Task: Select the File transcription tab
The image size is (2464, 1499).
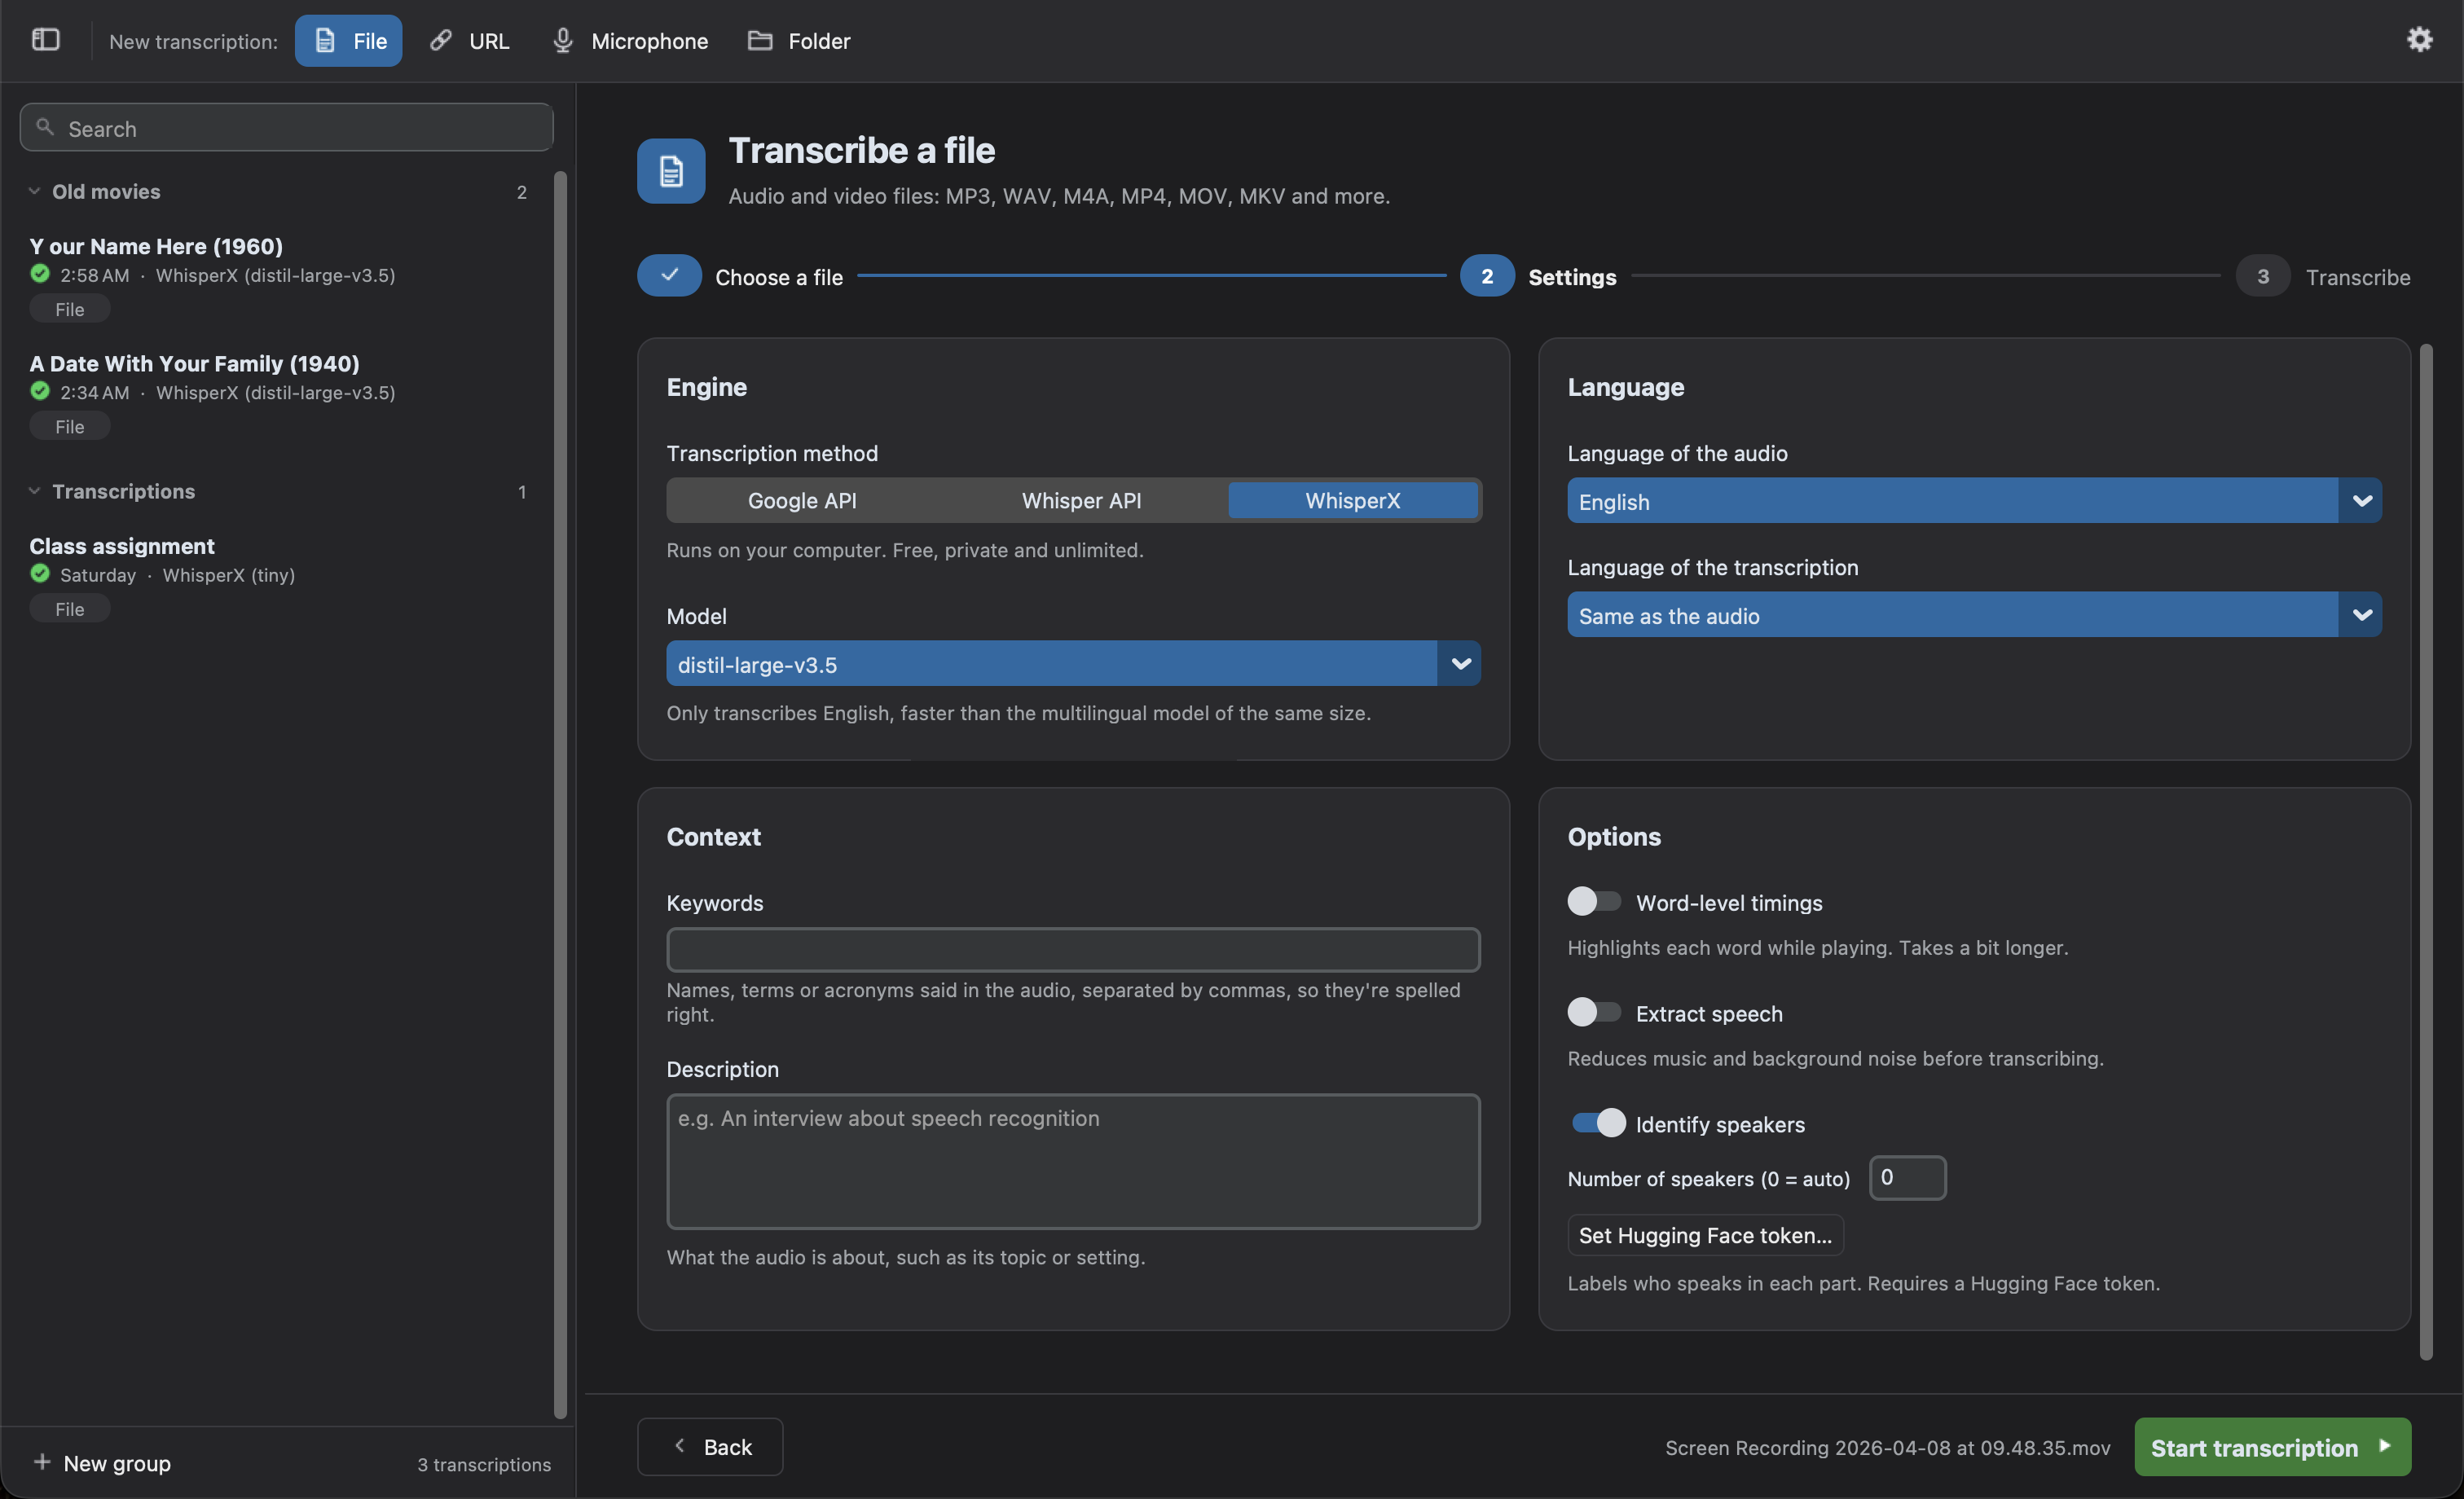Action: coord(348,40)
